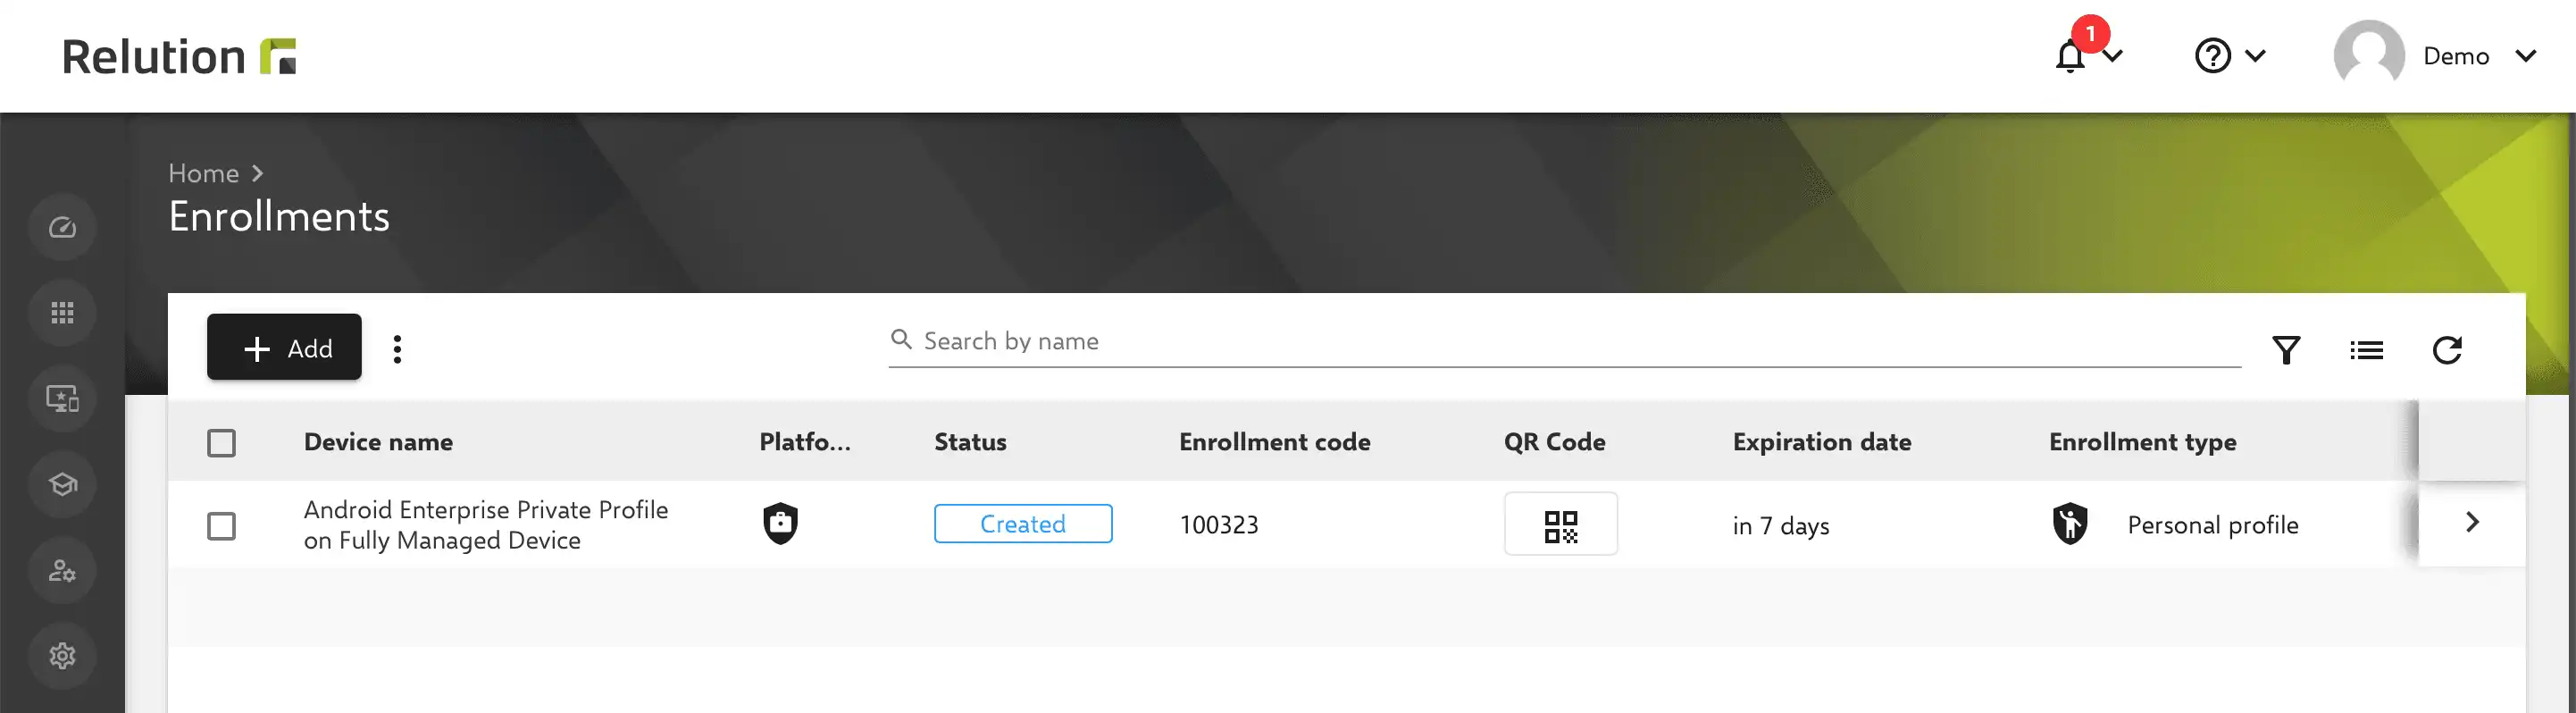Sort by Enrollment code column header
Image resolution: width=2576 pixels, height=713 pixels.
(1274, 442)
